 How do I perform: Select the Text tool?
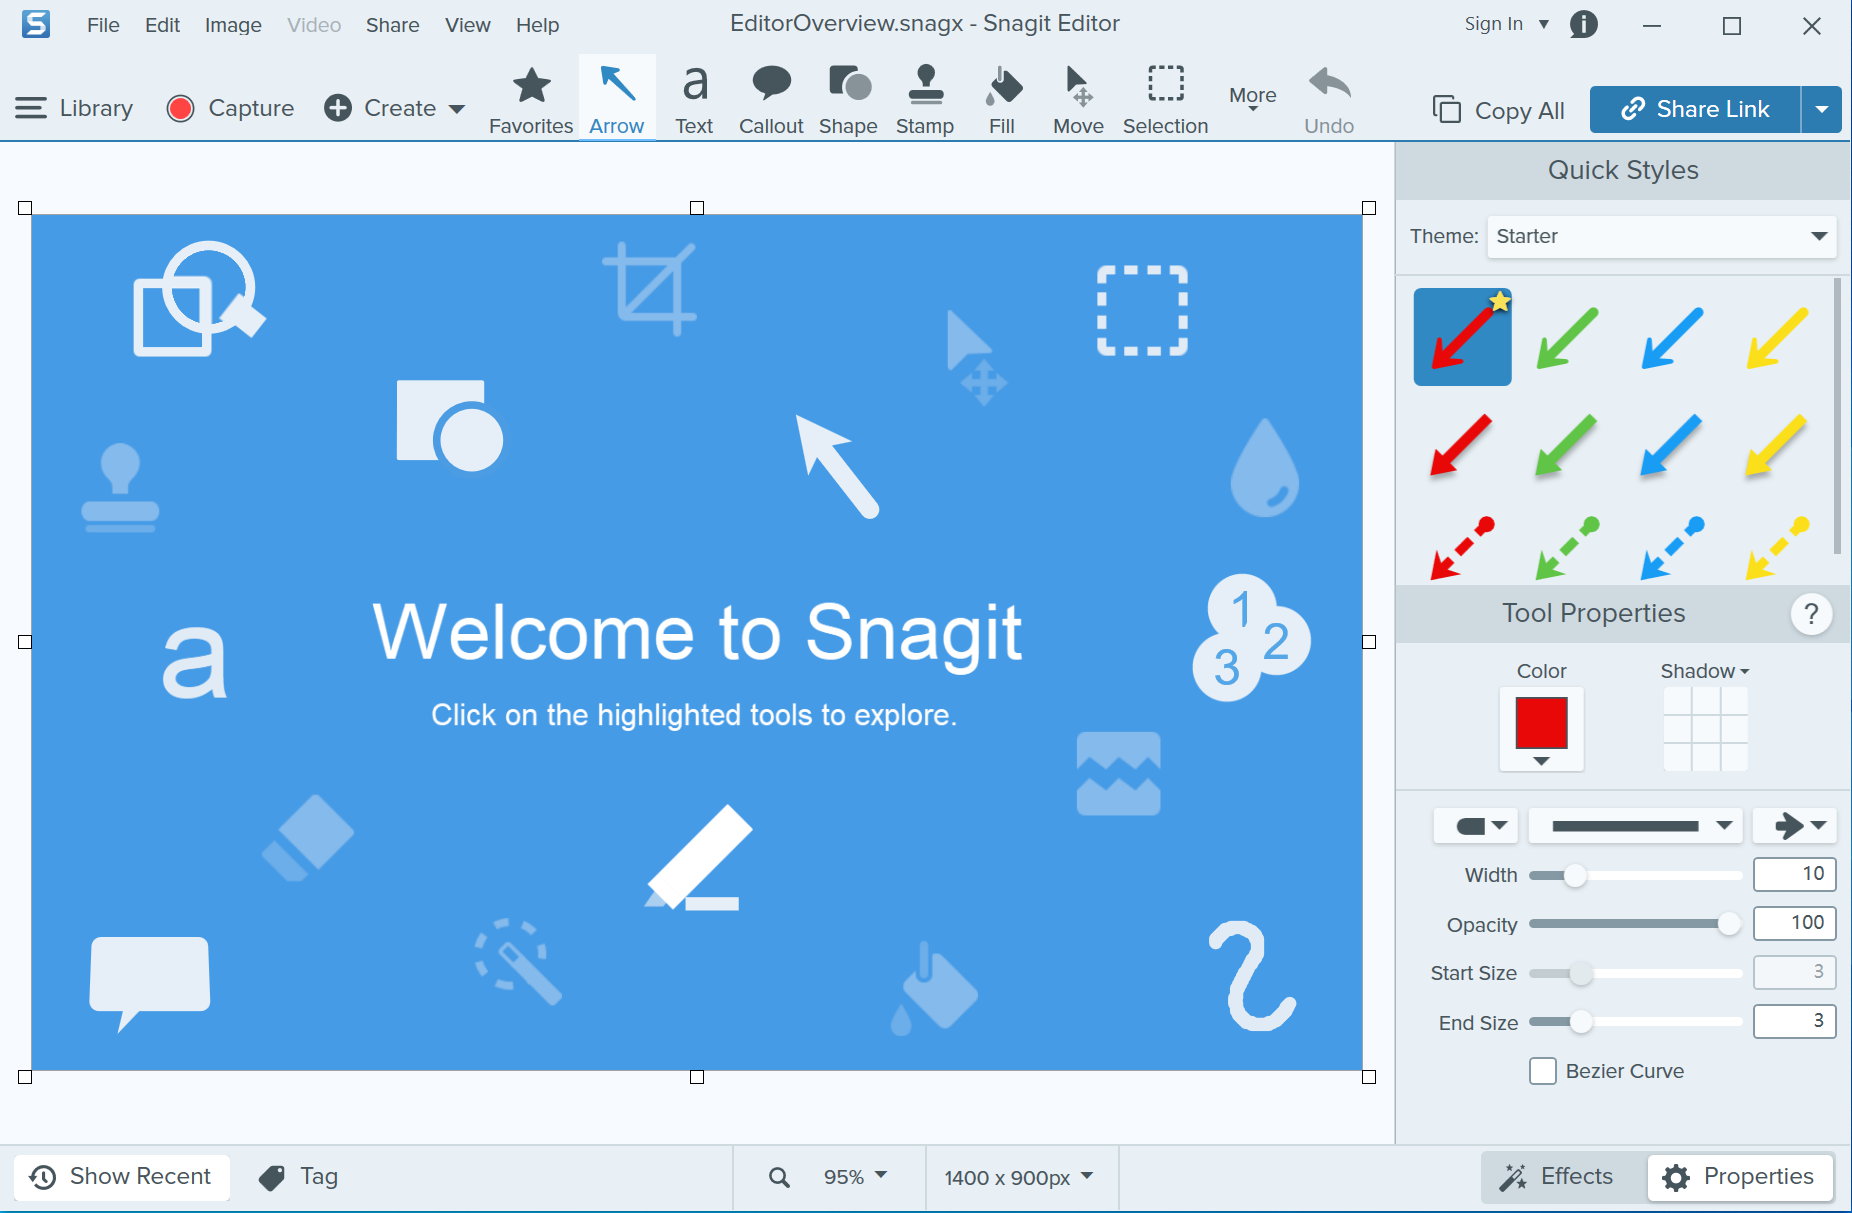(x=694, y=100)
